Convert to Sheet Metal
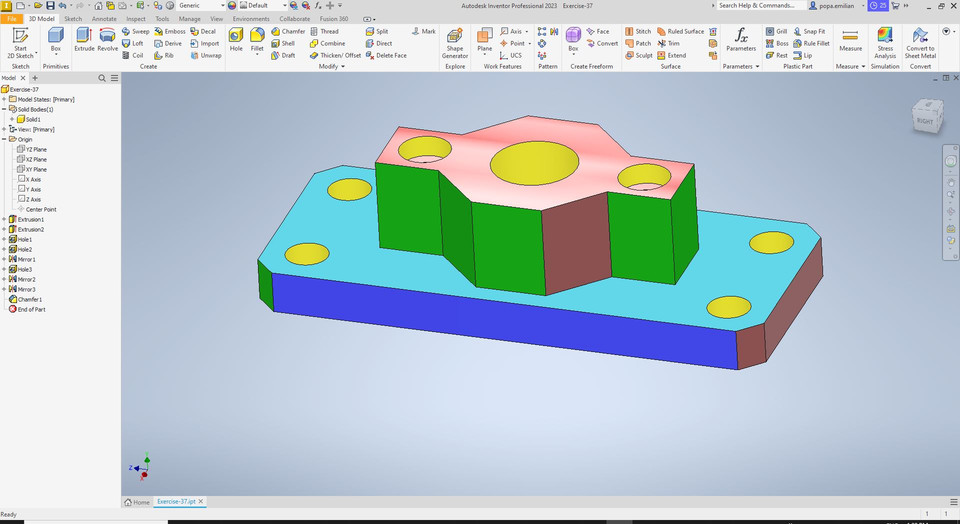This screenshot has height=524, width=960. [920, 43]
